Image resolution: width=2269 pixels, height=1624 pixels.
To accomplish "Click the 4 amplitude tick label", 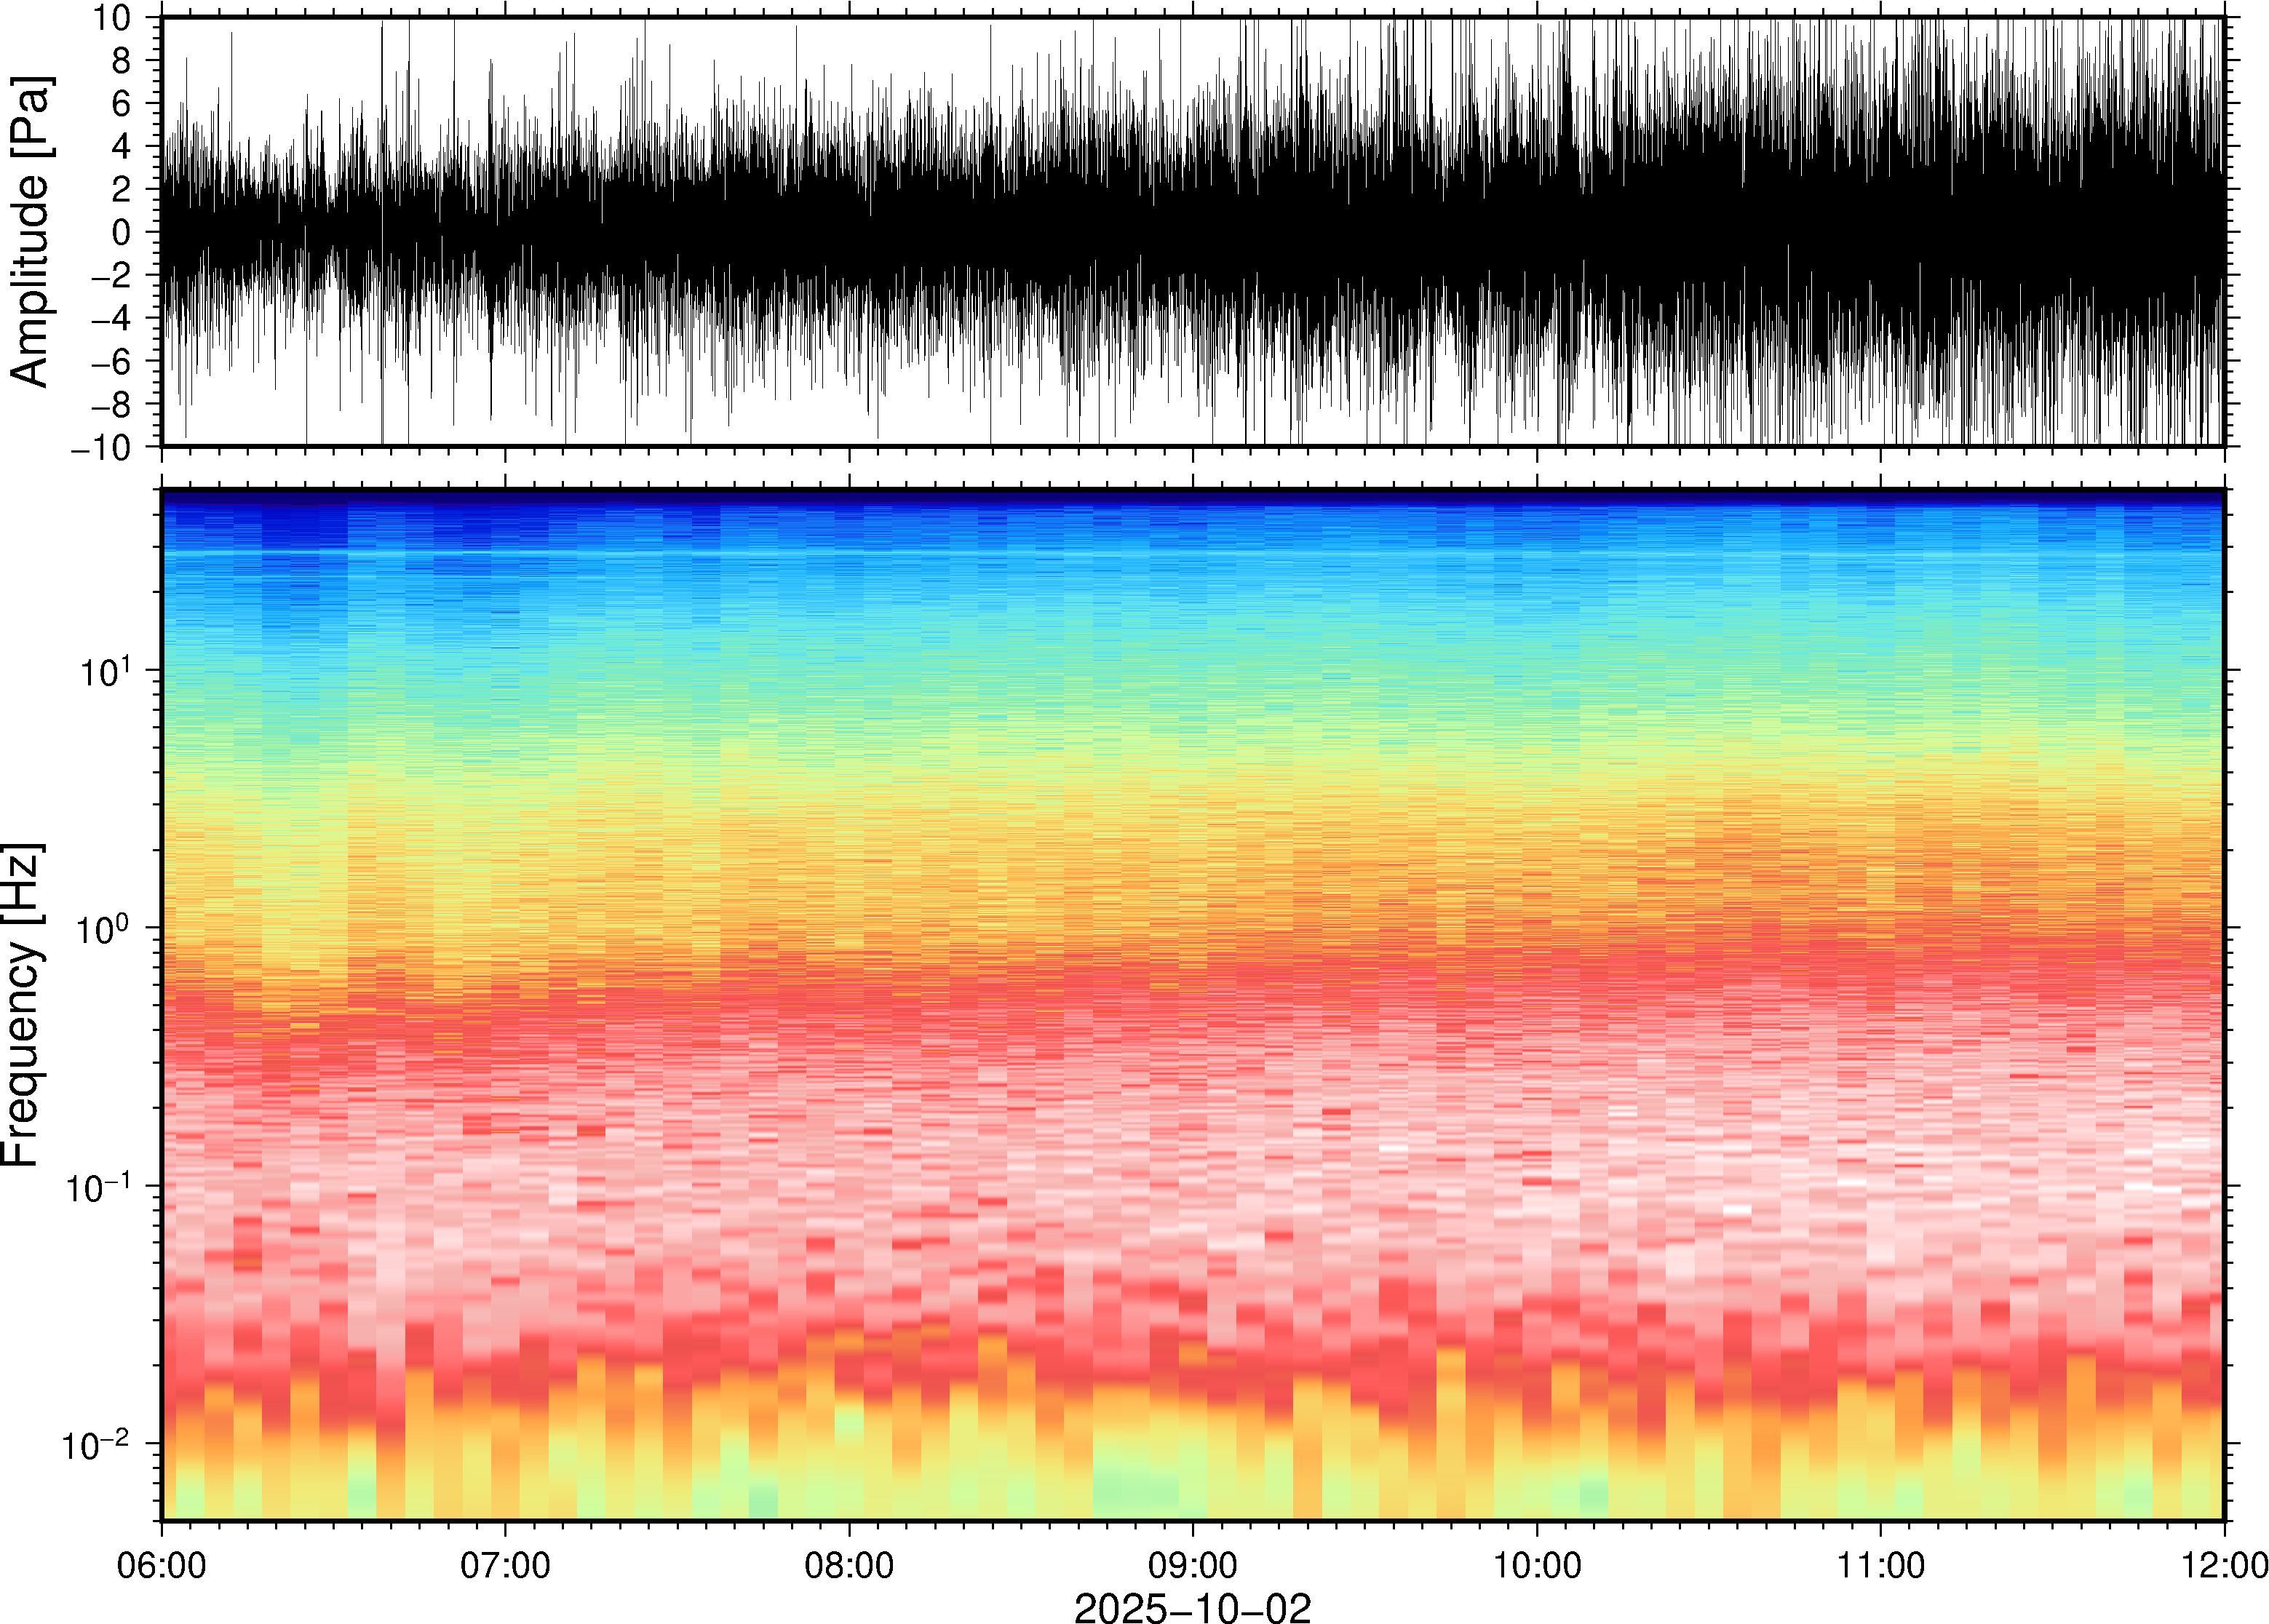I will pyautogui.click(x=122, y=146).
